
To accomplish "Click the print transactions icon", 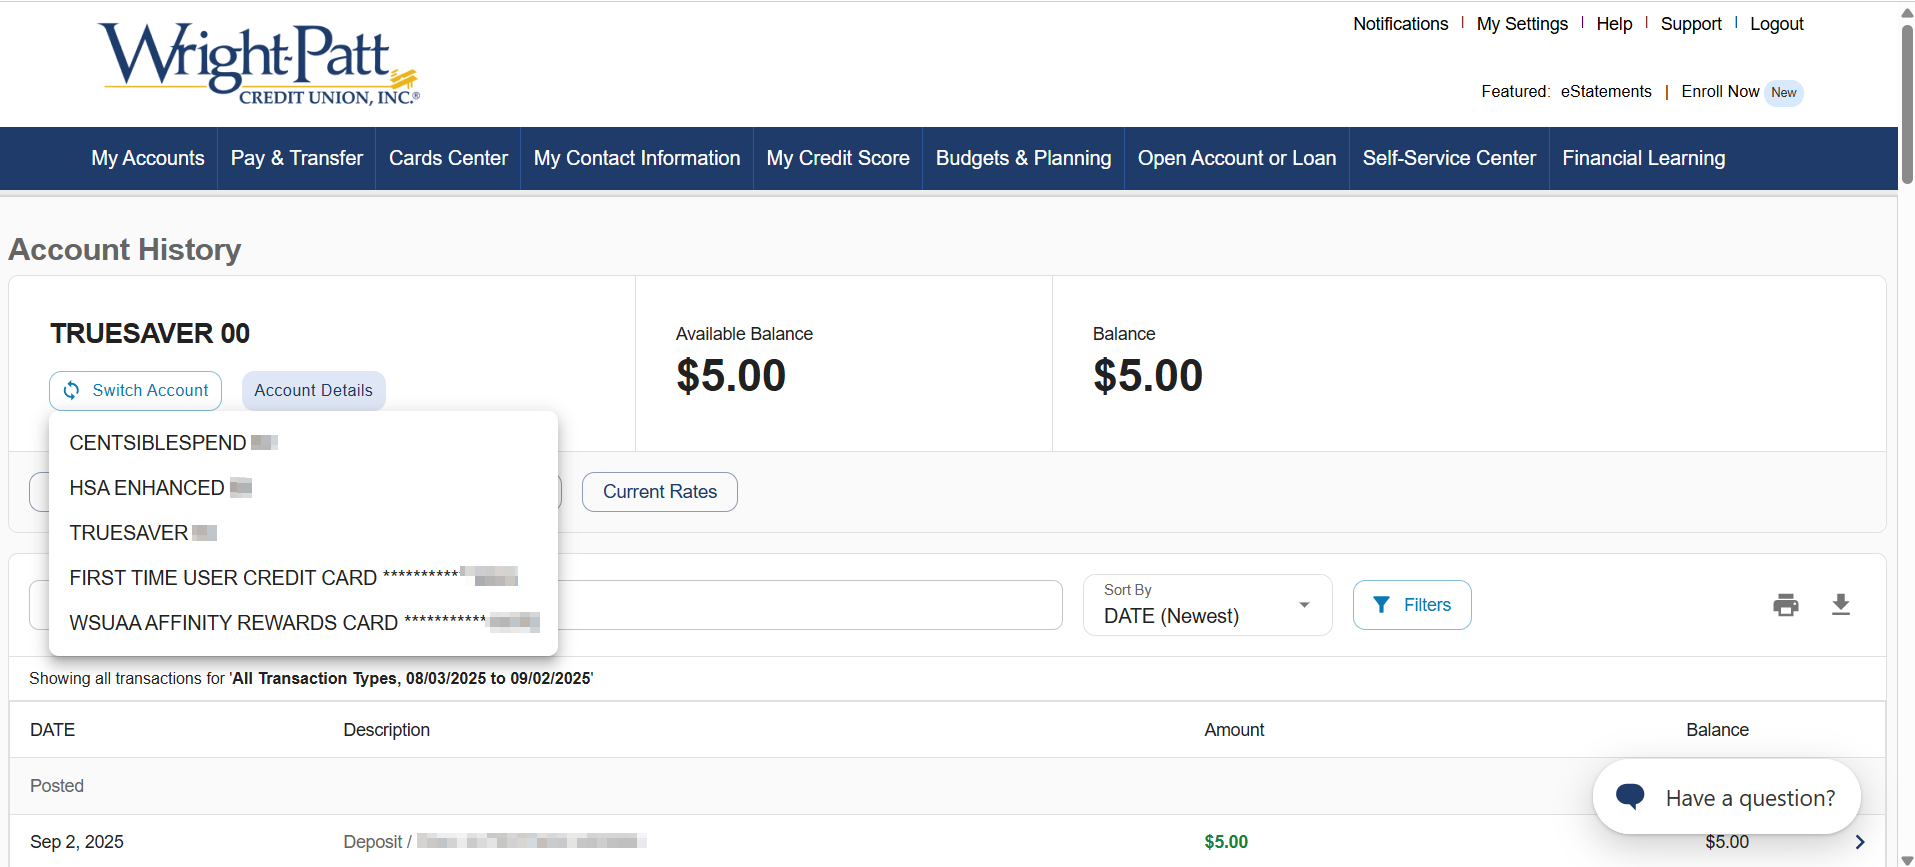I will (1785, 605).
